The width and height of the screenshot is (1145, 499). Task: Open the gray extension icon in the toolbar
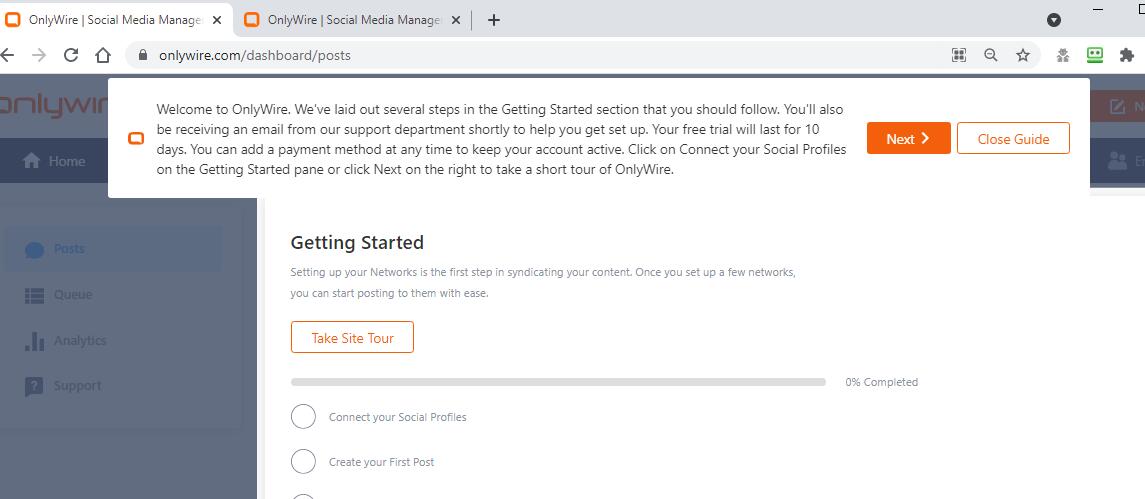[x=1063, y=55]
